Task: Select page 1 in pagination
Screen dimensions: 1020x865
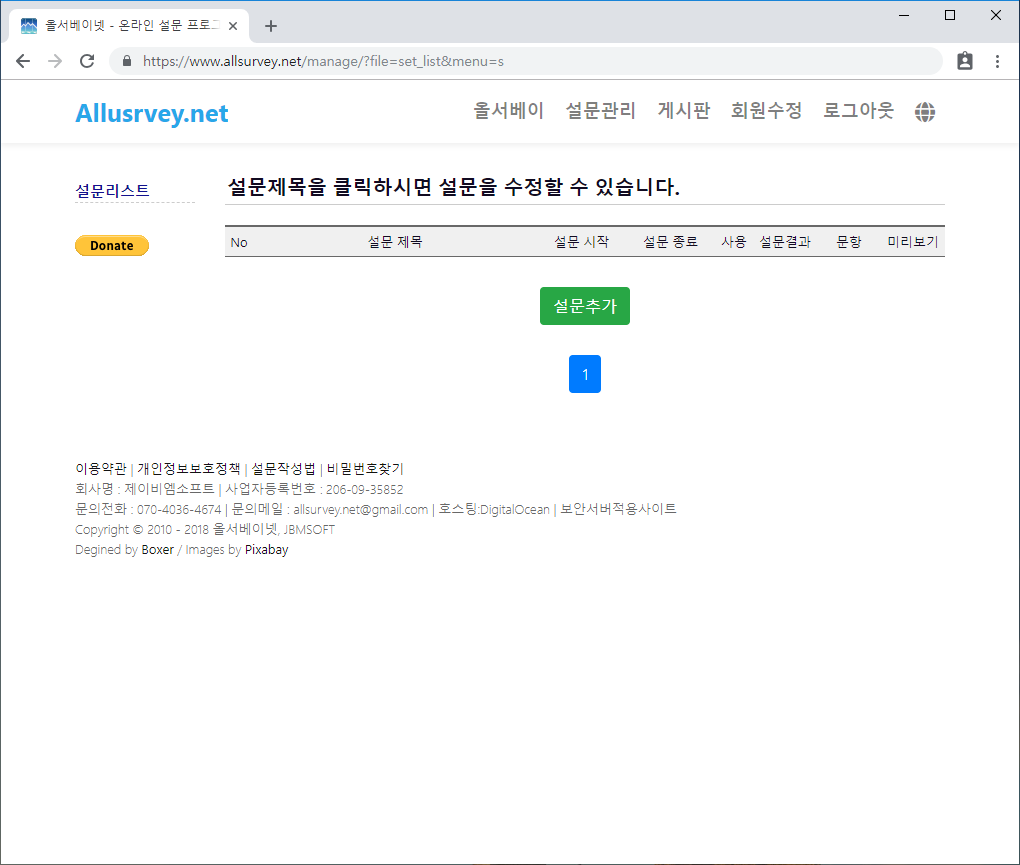Action: pos(584,374)
